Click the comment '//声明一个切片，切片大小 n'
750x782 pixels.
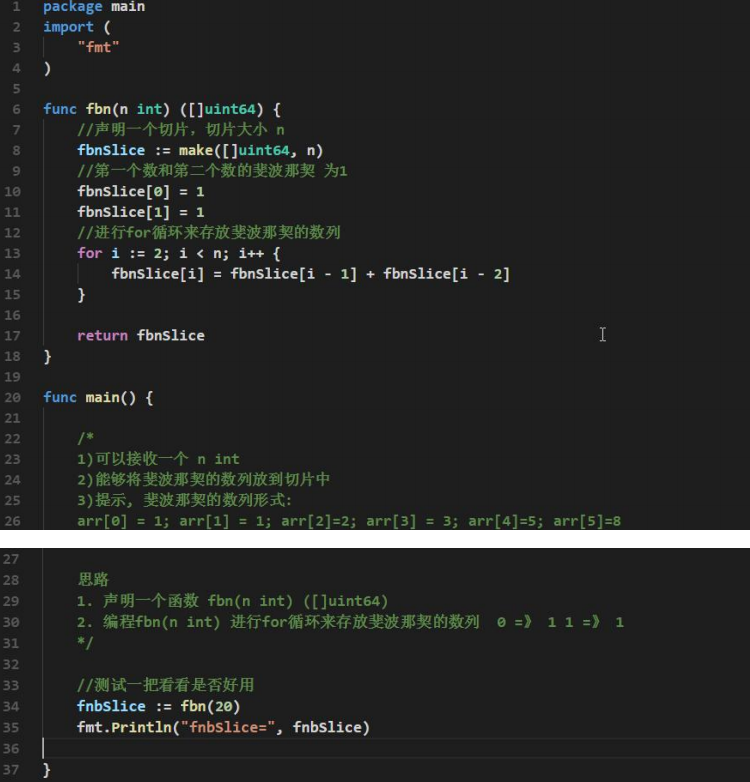pos(181,130)
